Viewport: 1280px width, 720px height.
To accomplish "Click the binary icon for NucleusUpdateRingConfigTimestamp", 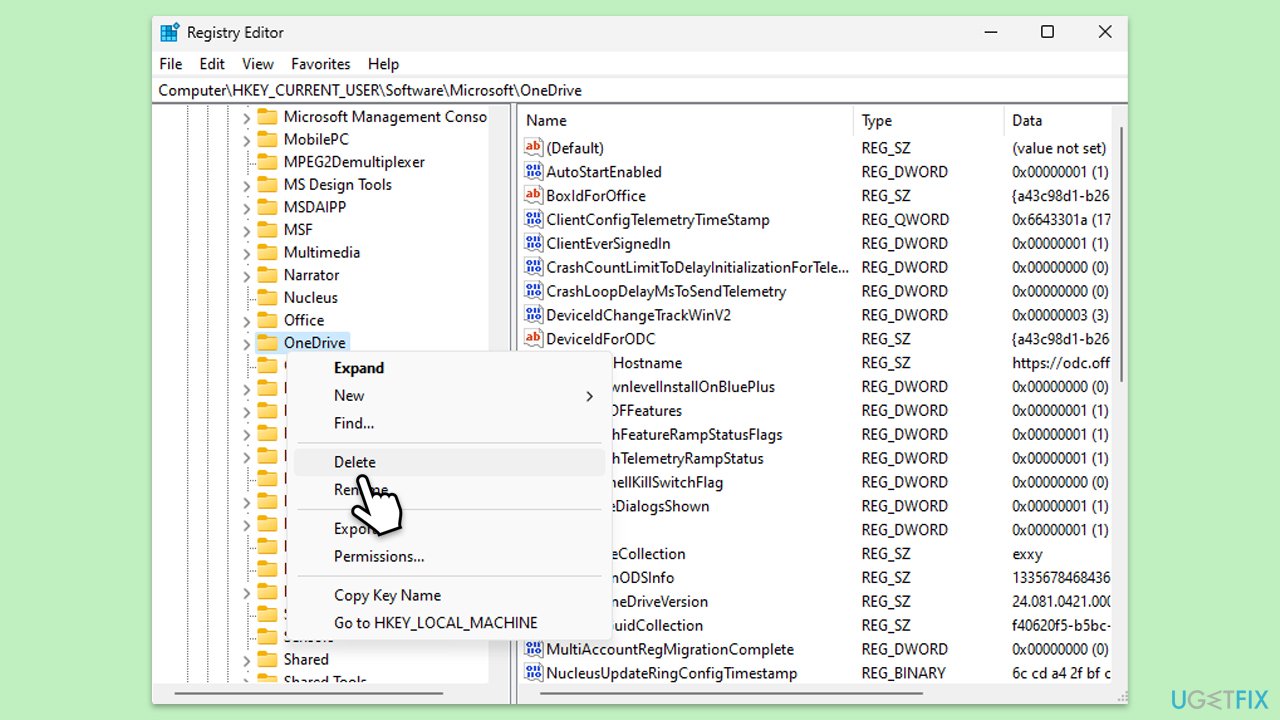I will point(533,673).
